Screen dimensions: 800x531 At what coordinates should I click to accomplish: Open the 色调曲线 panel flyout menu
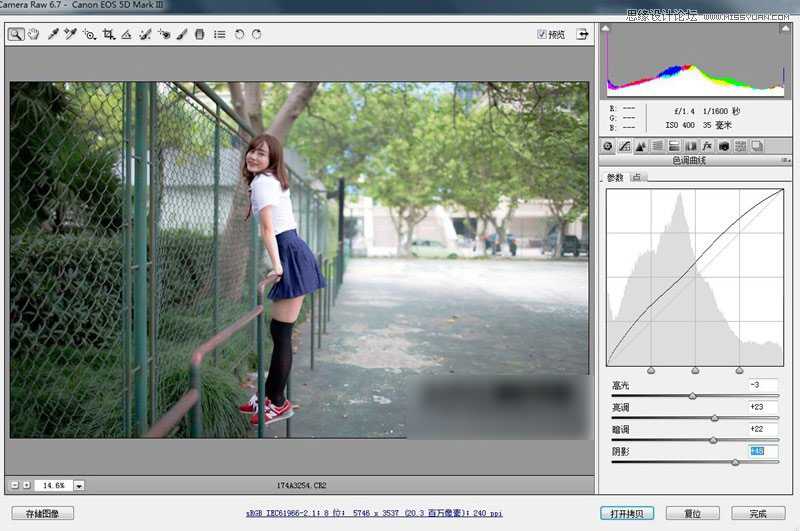786,161
